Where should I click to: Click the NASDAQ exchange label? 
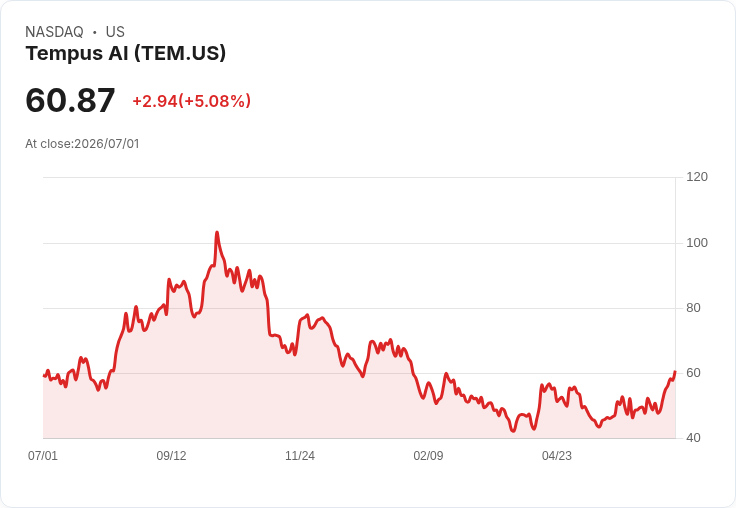click(x=54, y=32)
